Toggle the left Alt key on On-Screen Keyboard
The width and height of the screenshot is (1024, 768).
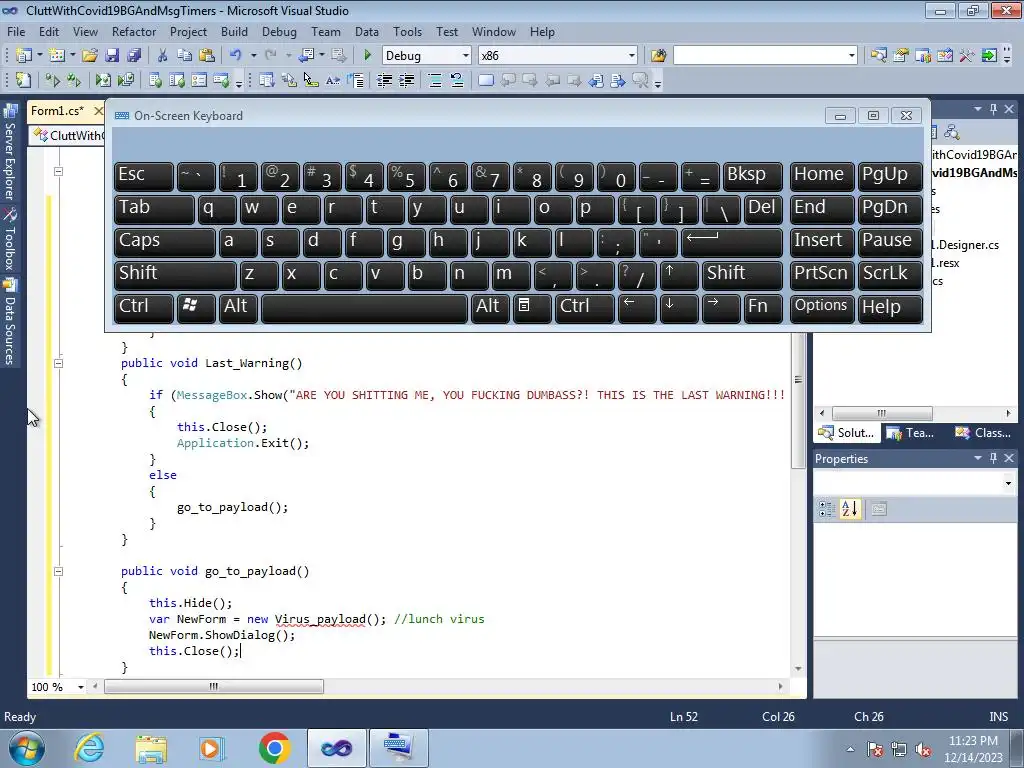(x=236, y=307)
